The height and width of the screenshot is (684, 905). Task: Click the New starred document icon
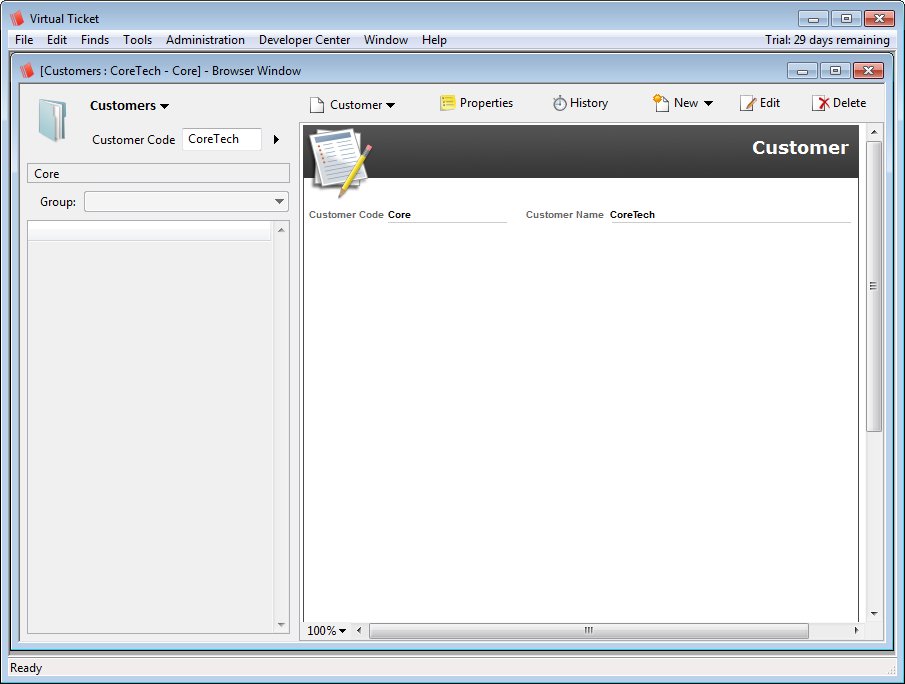661,103
